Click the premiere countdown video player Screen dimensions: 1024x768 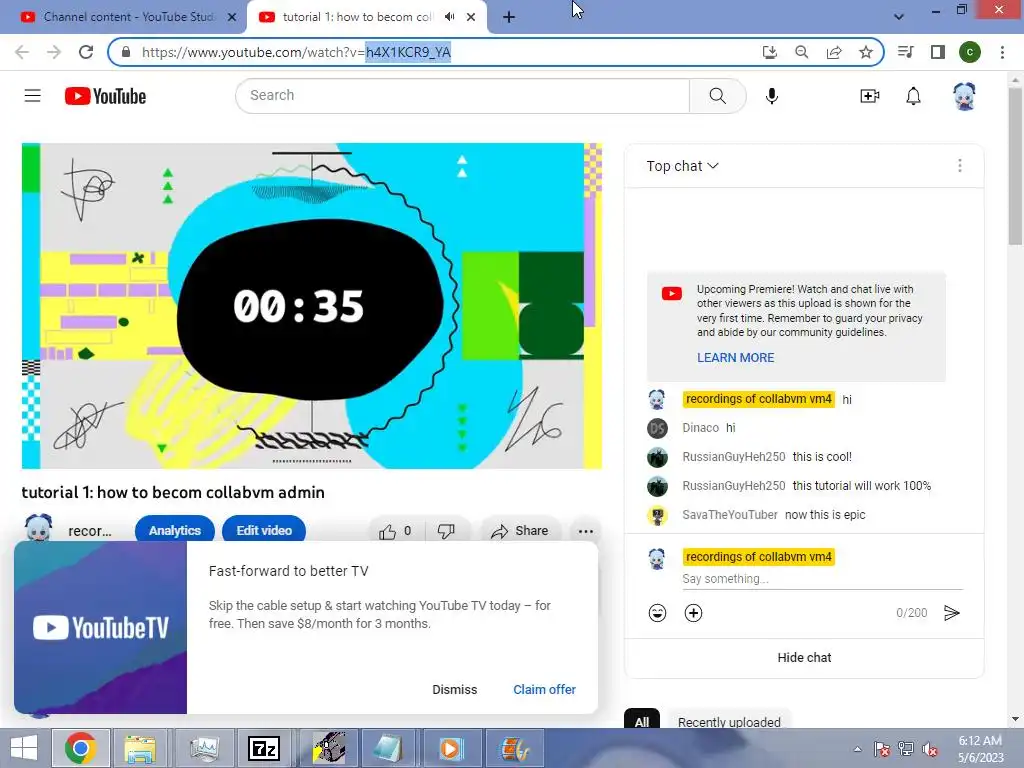click(x=312, y=306)
